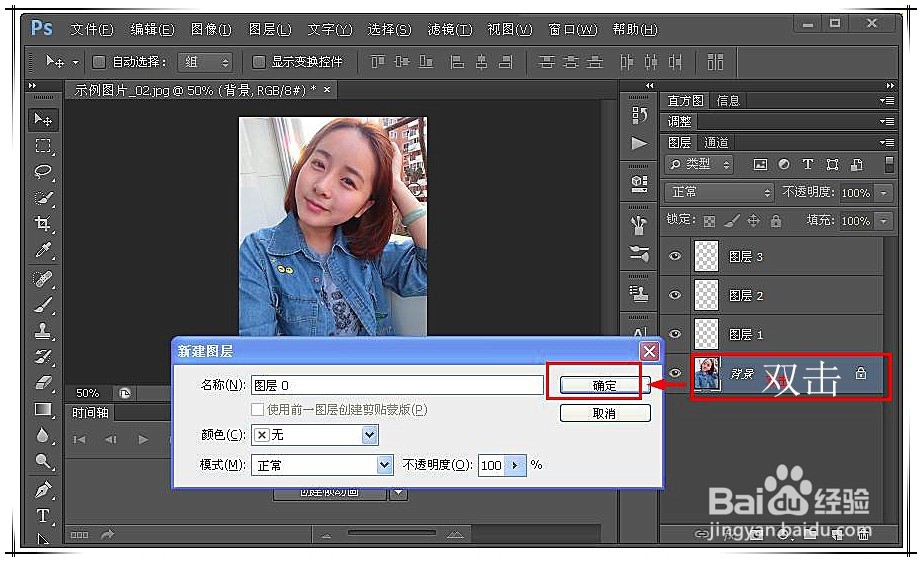Select the Crop tool

coord(43,223)
